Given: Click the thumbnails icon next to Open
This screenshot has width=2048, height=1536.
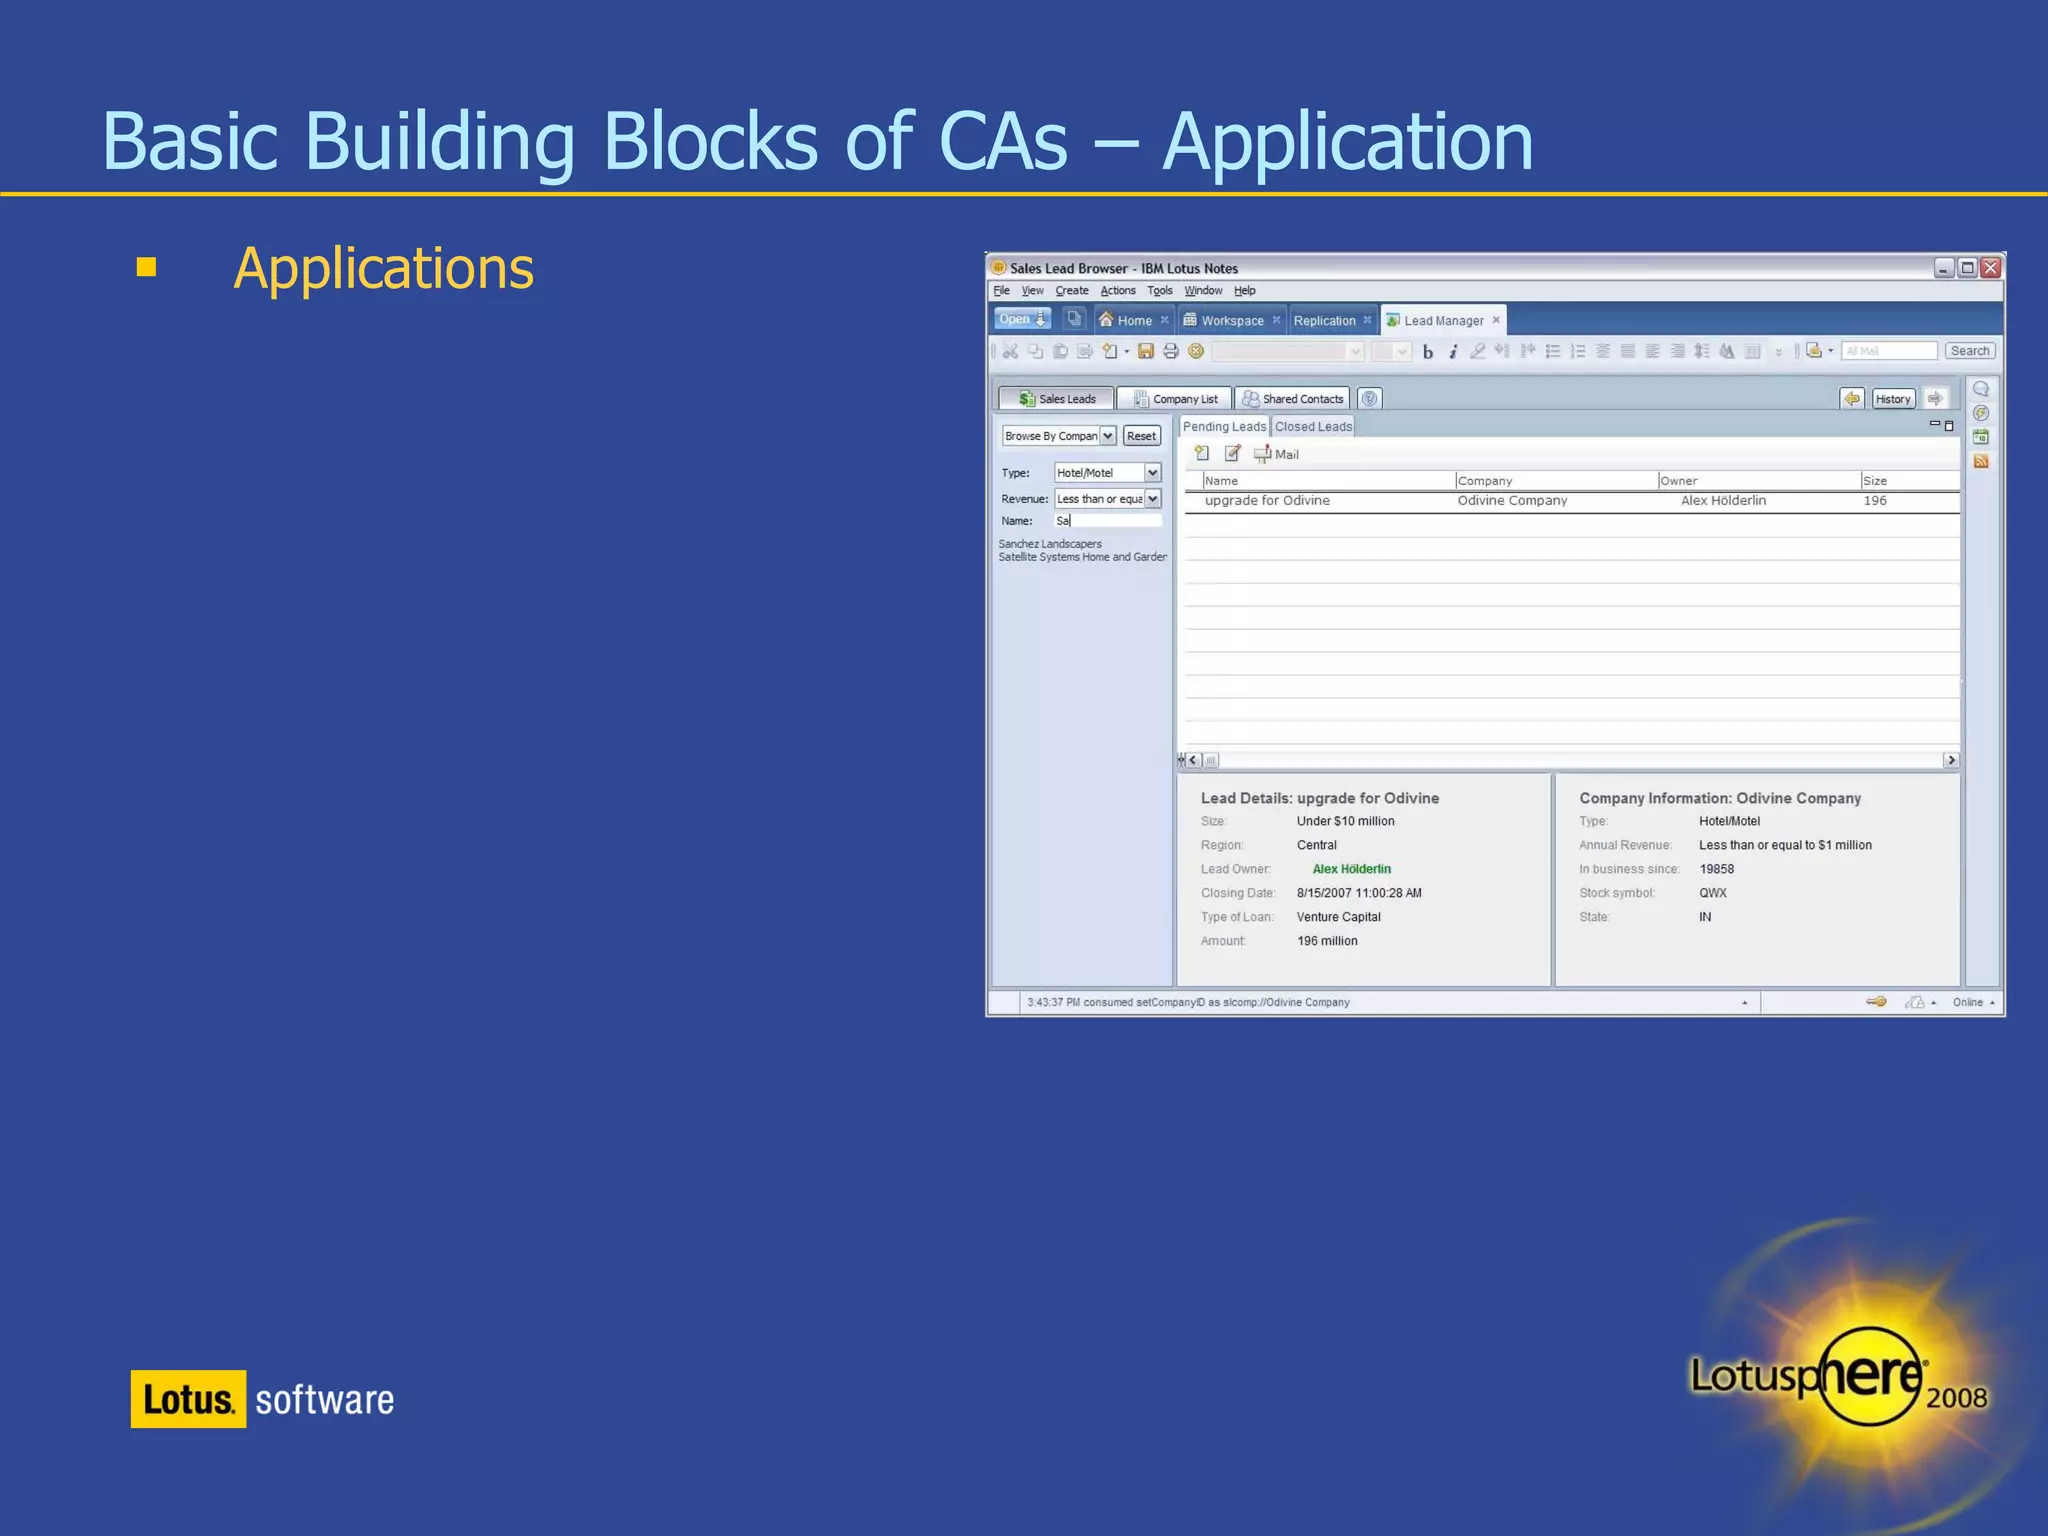Looking at the screenshot, I should click(1074, 319).
